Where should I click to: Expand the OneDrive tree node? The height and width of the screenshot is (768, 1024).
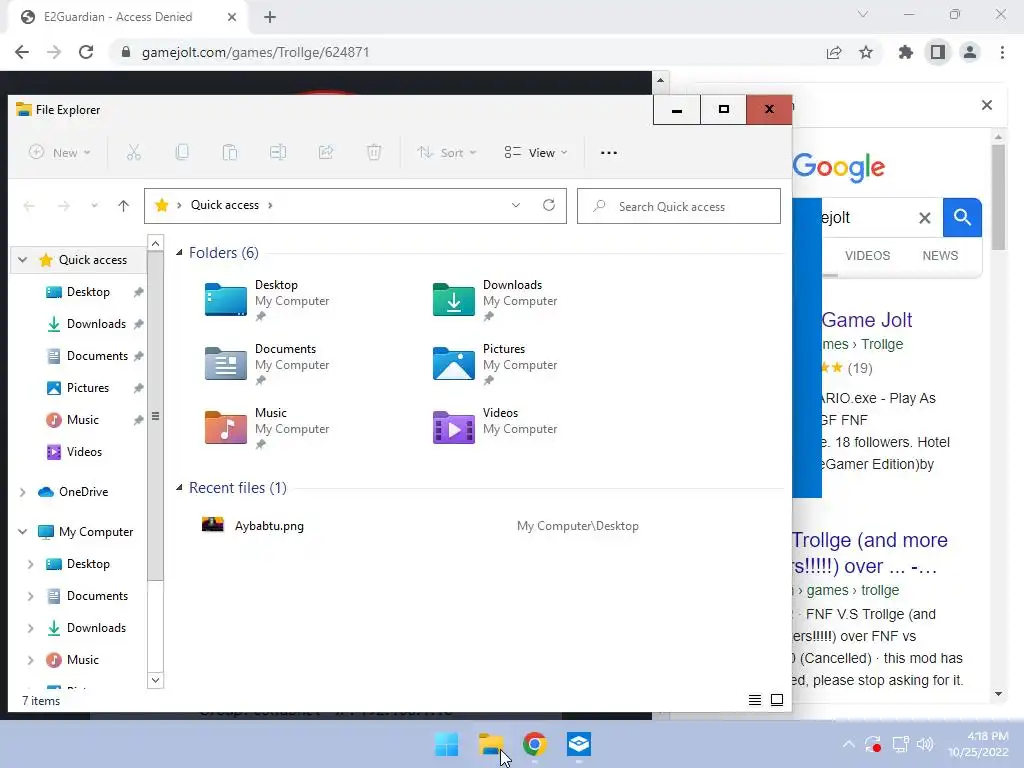pos(23,492)
